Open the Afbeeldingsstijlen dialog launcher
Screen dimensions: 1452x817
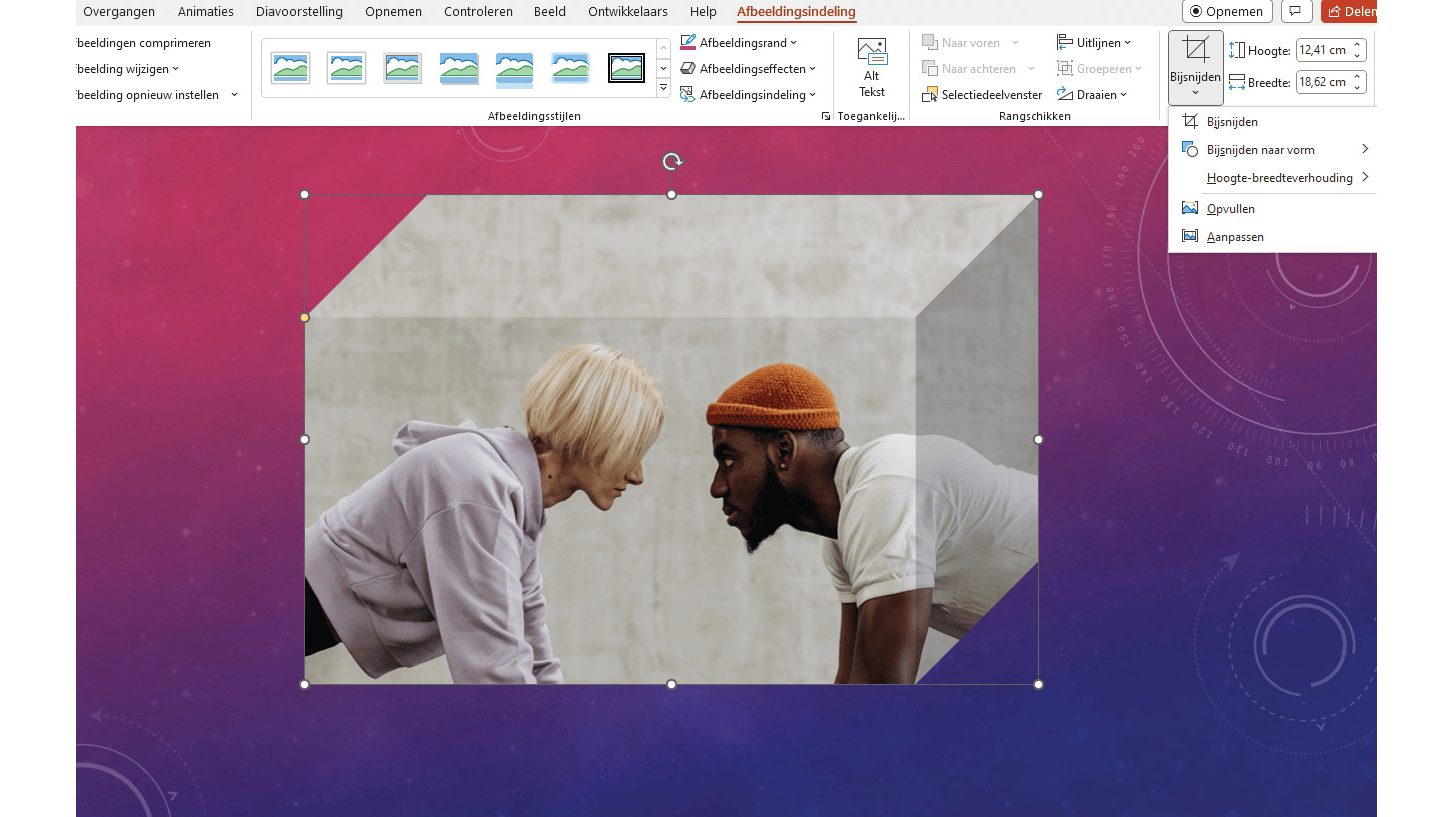[x=826, y=117]
